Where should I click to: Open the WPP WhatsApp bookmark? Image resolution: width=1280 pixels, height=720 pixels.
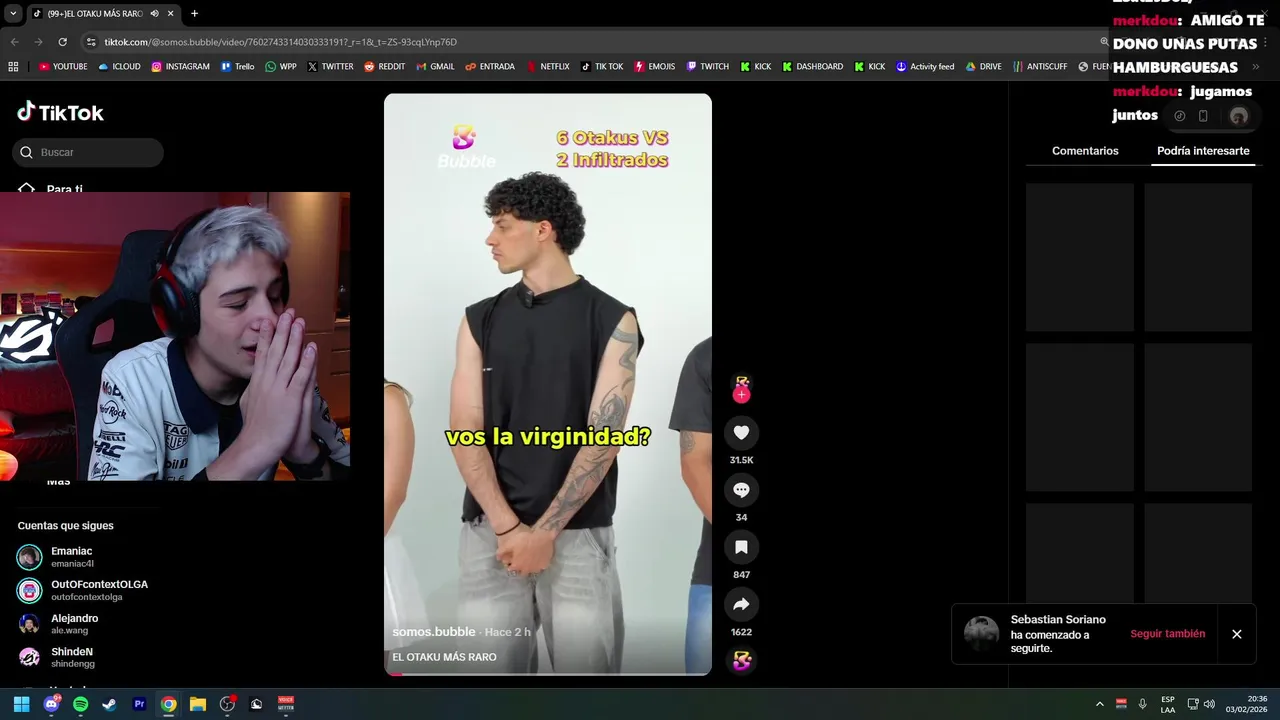(x=280, y=67)
